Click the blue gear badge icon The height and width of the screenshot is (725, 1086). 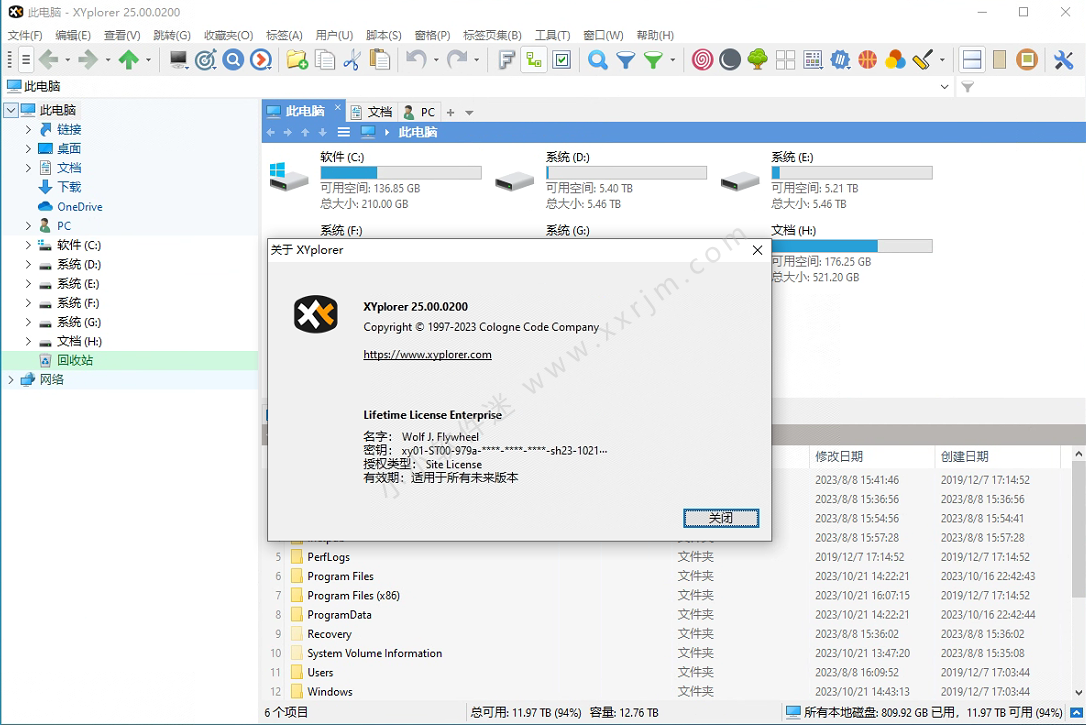840,60
